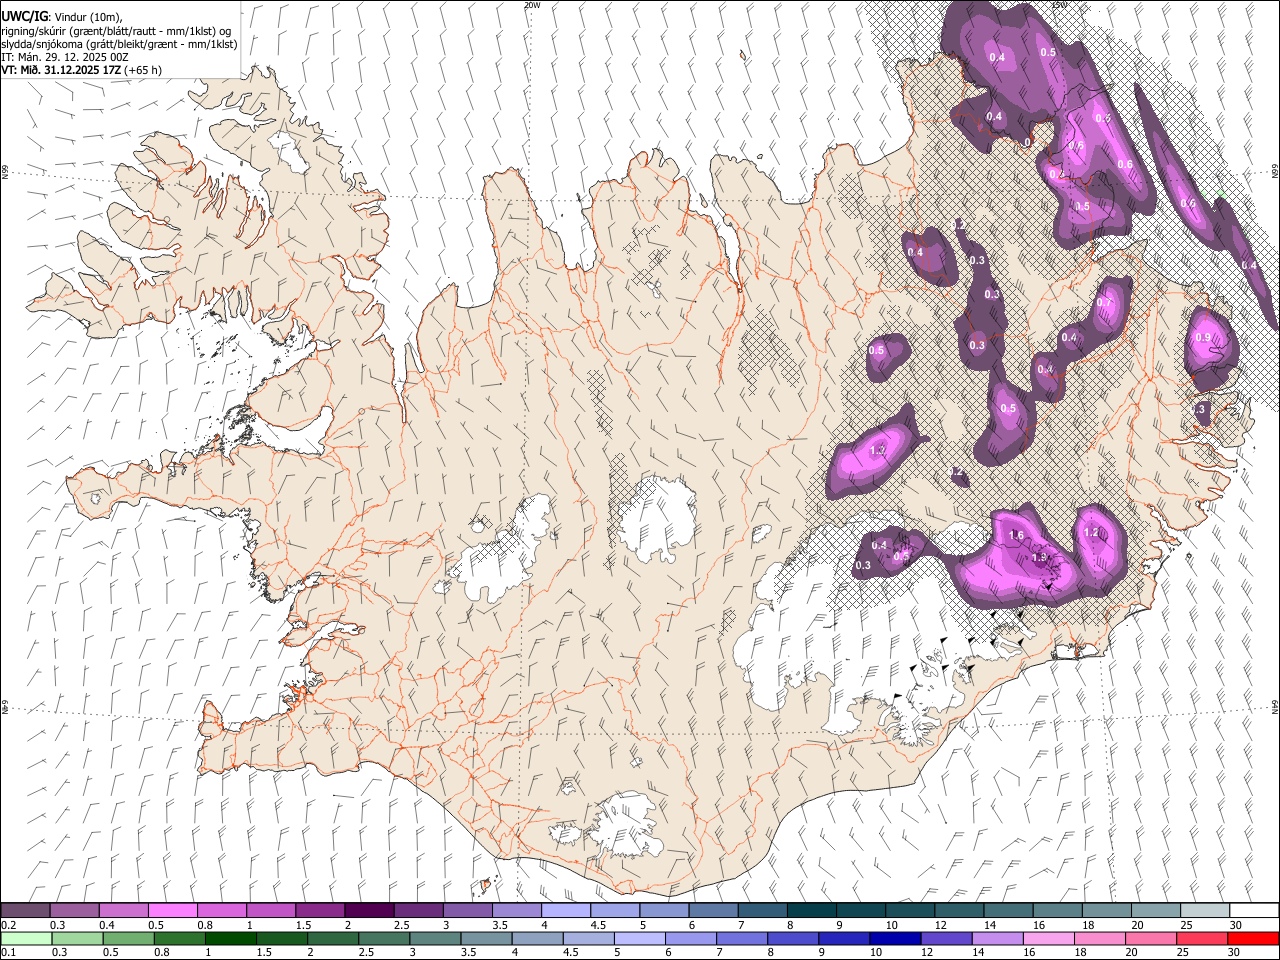The width and height of the screenshot is (1280, 960).
Task: Click the rain legend swatch starting at 3.5
Action: [486, 939]
